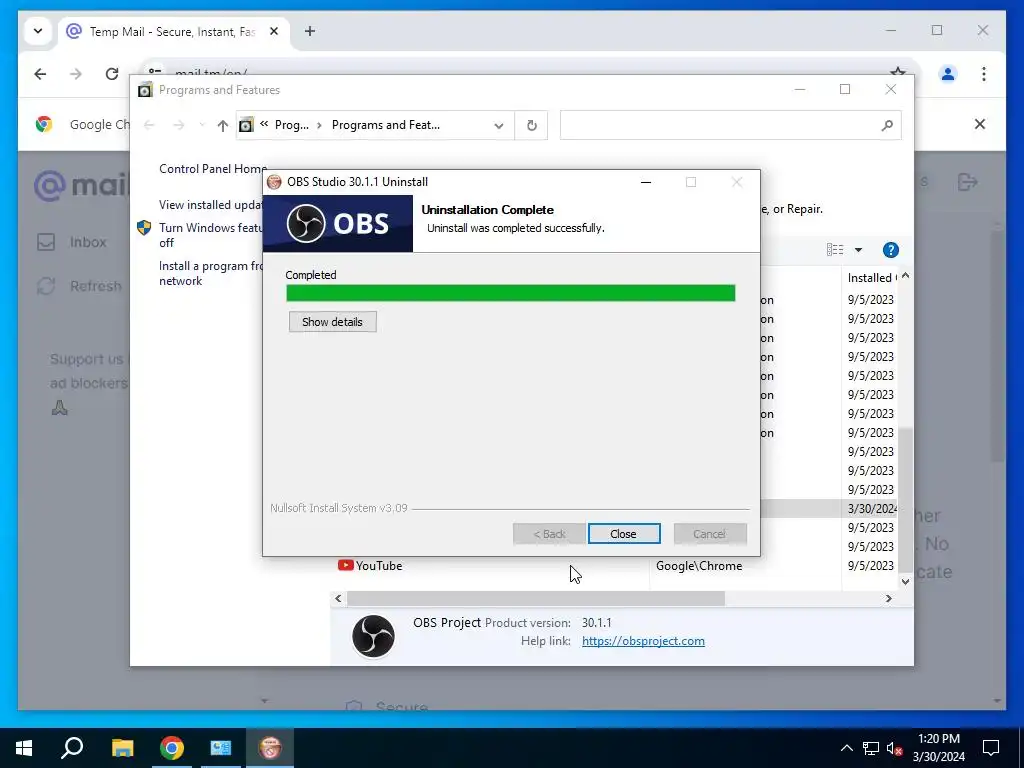
Task: Click the Prog... breadcrumb segment
Action: [x=291, y=125]
